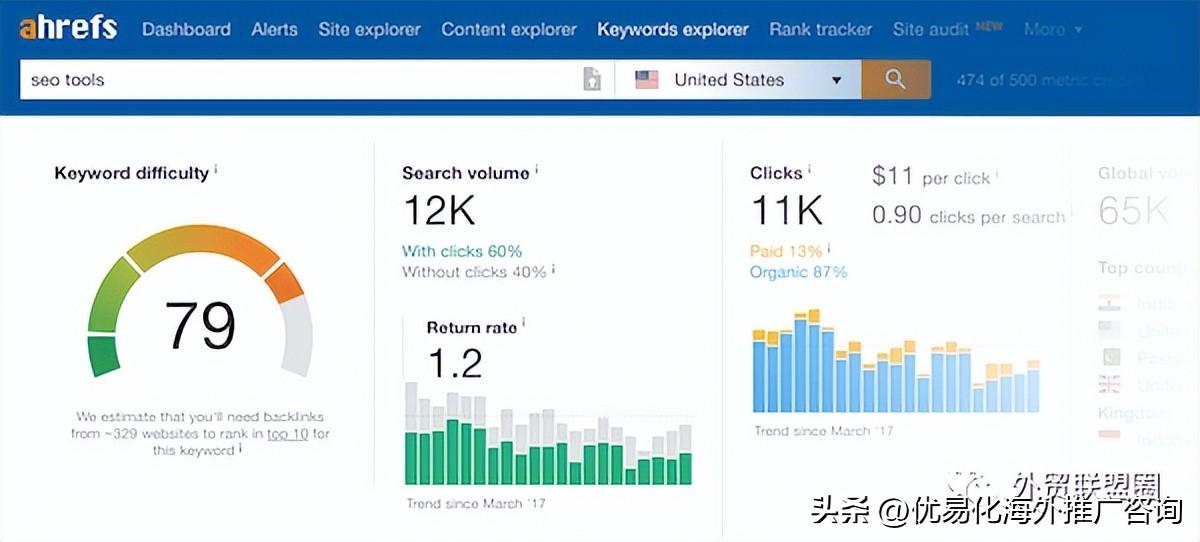Click the Without clicks info icon
1200x542 pixels.
click(554, 269)
